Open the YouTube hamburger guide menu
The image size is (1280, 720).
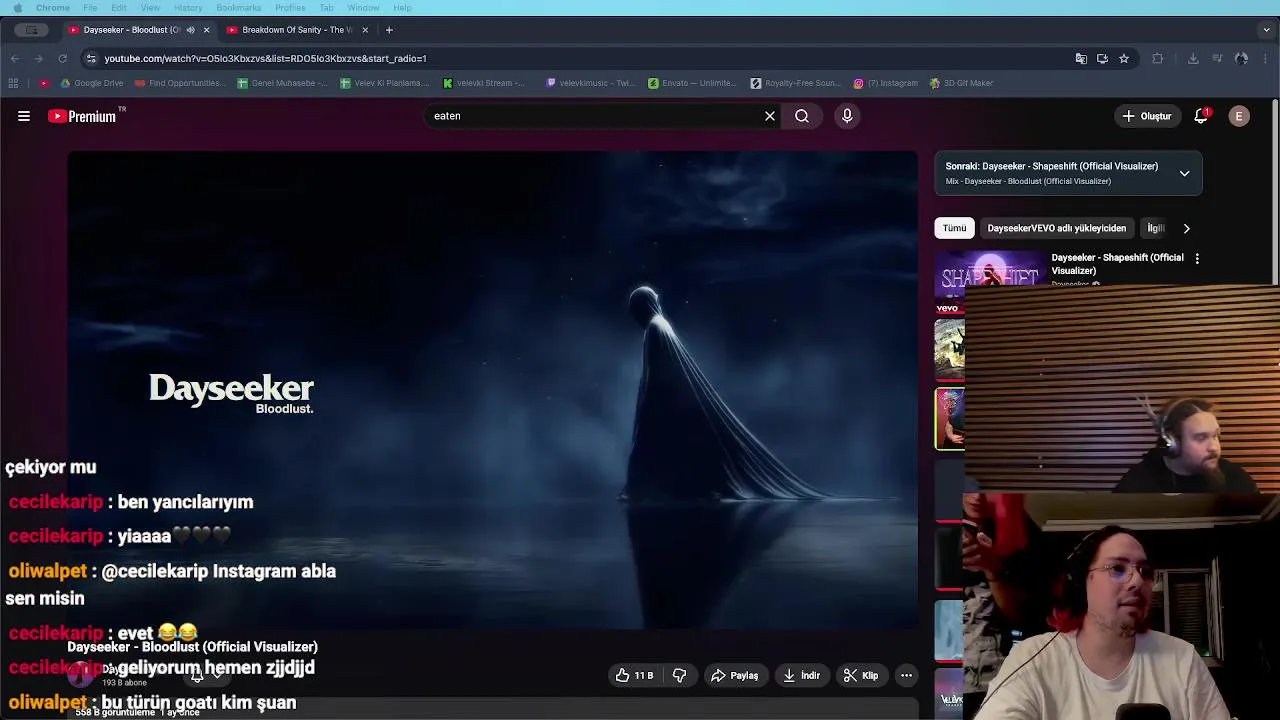(x=24, y=116)
